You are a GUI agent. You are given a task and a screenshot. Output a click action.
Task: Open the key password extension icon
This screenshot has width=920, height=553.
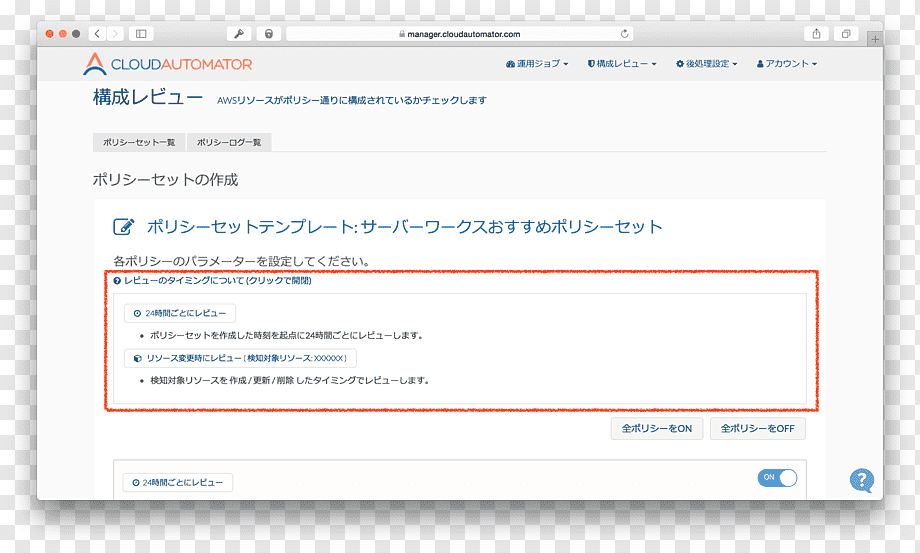click(239, 34)
